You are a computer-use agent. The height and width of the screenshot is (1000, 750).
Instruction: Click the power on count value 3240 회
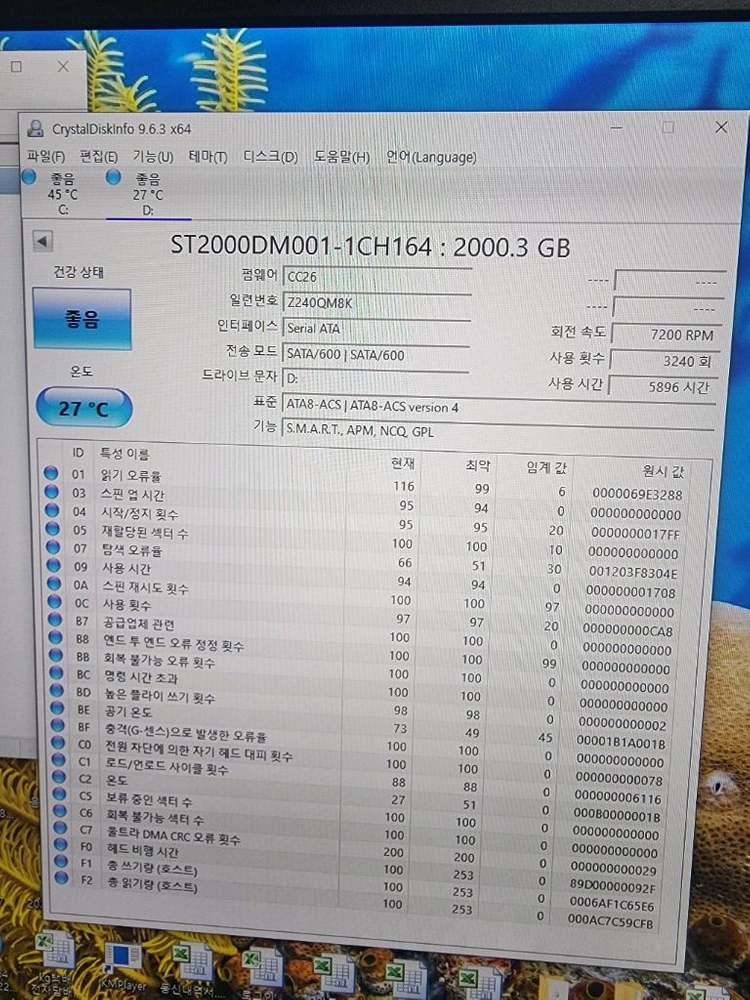pos(665,360)
